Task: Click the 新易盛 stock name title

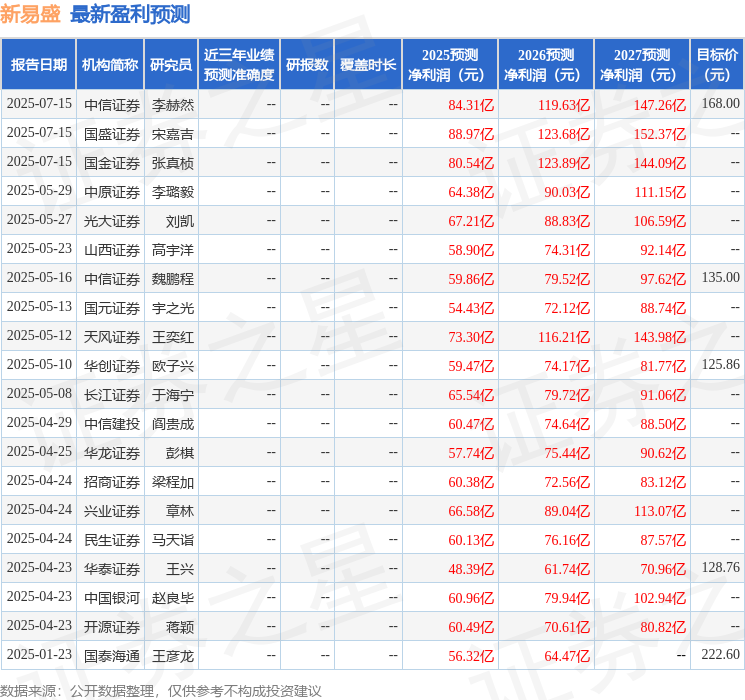Action: 30,14
